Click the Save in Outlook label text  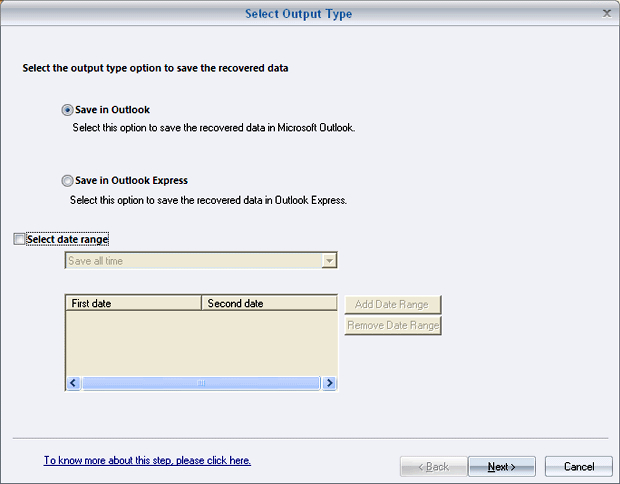tap(112, 110)
